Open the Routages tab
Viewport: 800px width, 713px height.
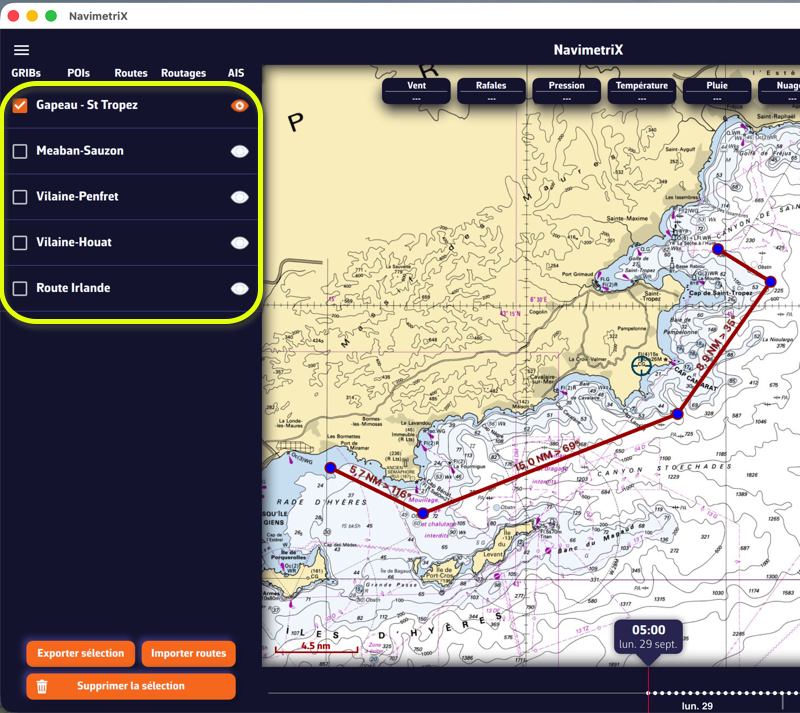click(x=183, y=73)
